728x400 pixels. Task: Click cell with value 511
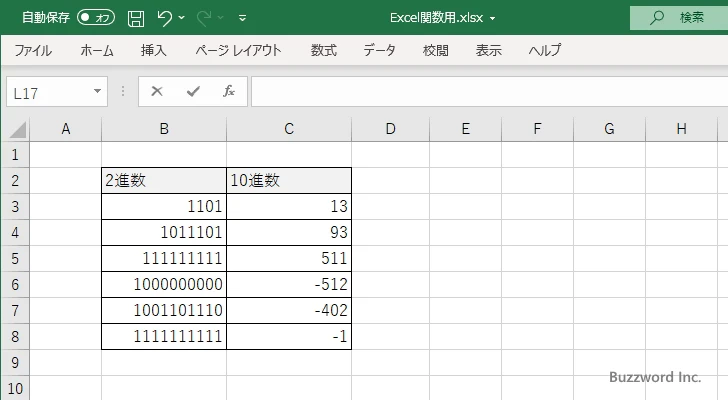[x=289, y=258]
